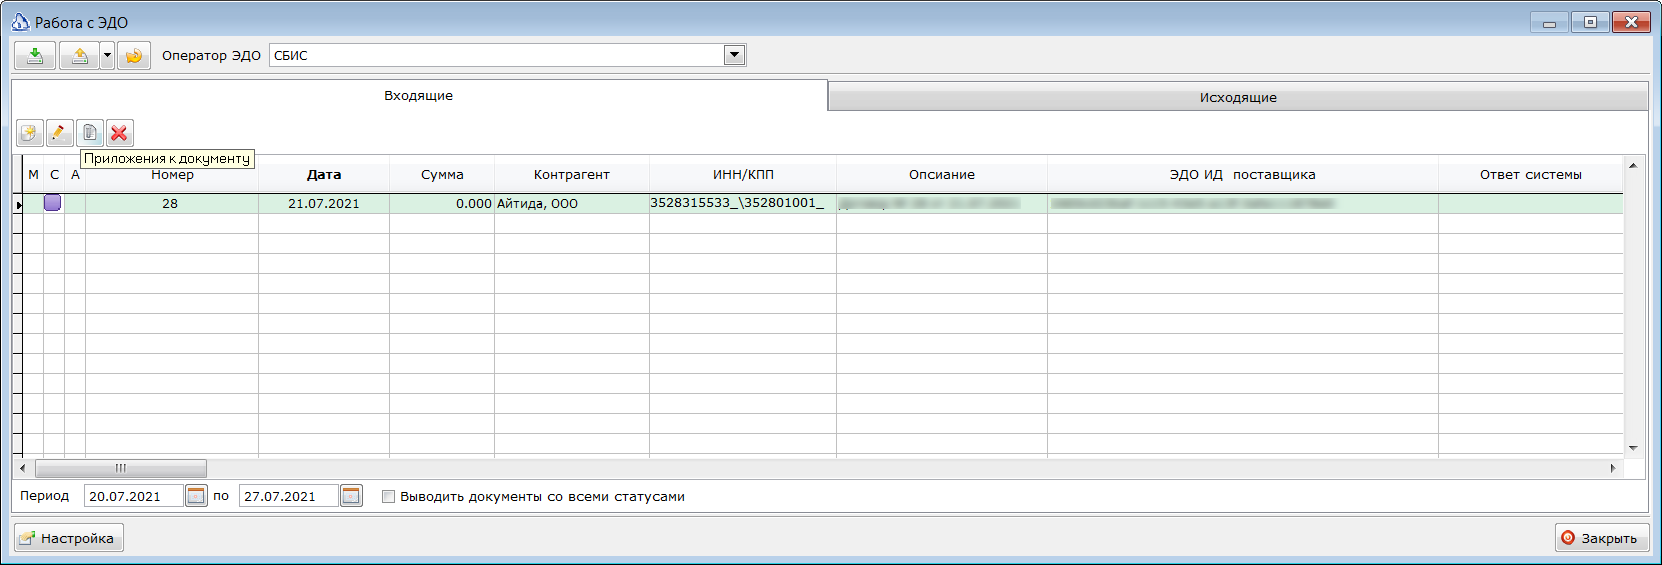Click the A column header
The image size is (1662, 565).
pyautogui.click(x=75, y=175)
